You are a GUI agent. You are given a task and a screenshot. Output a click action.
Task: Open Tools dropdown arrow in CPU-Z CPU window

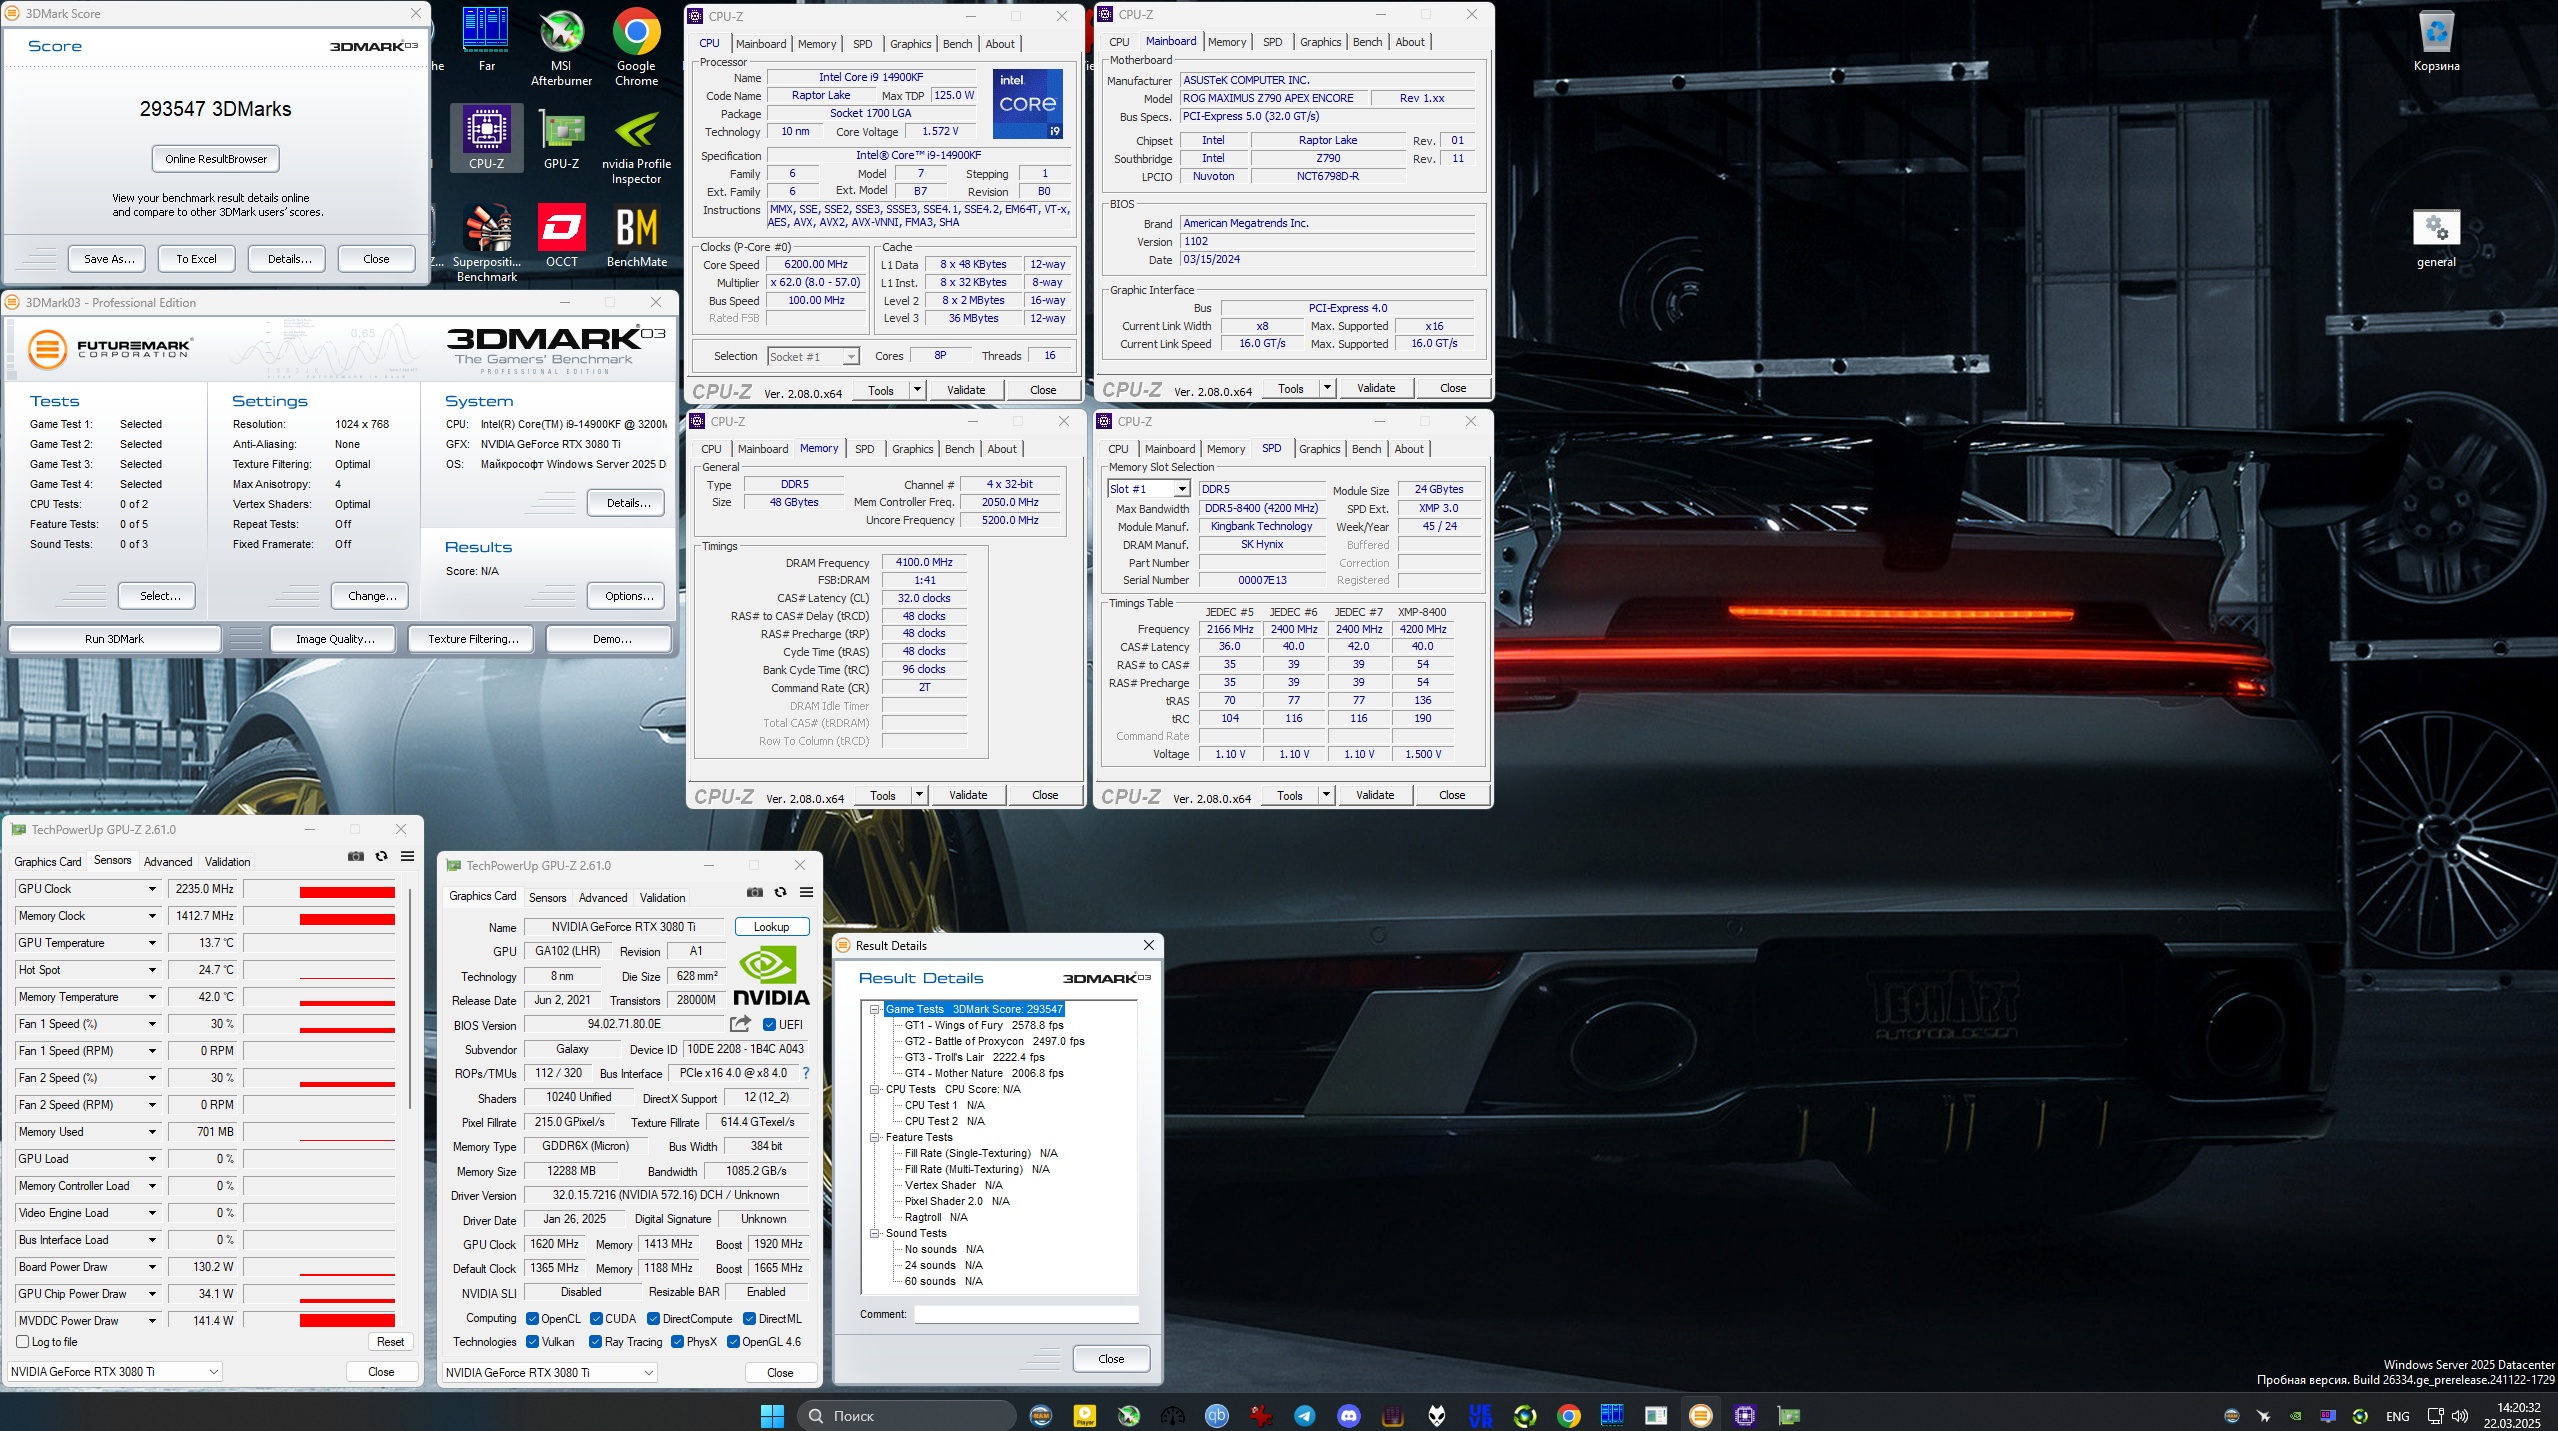pyautogui.click(x=917, y=390)
